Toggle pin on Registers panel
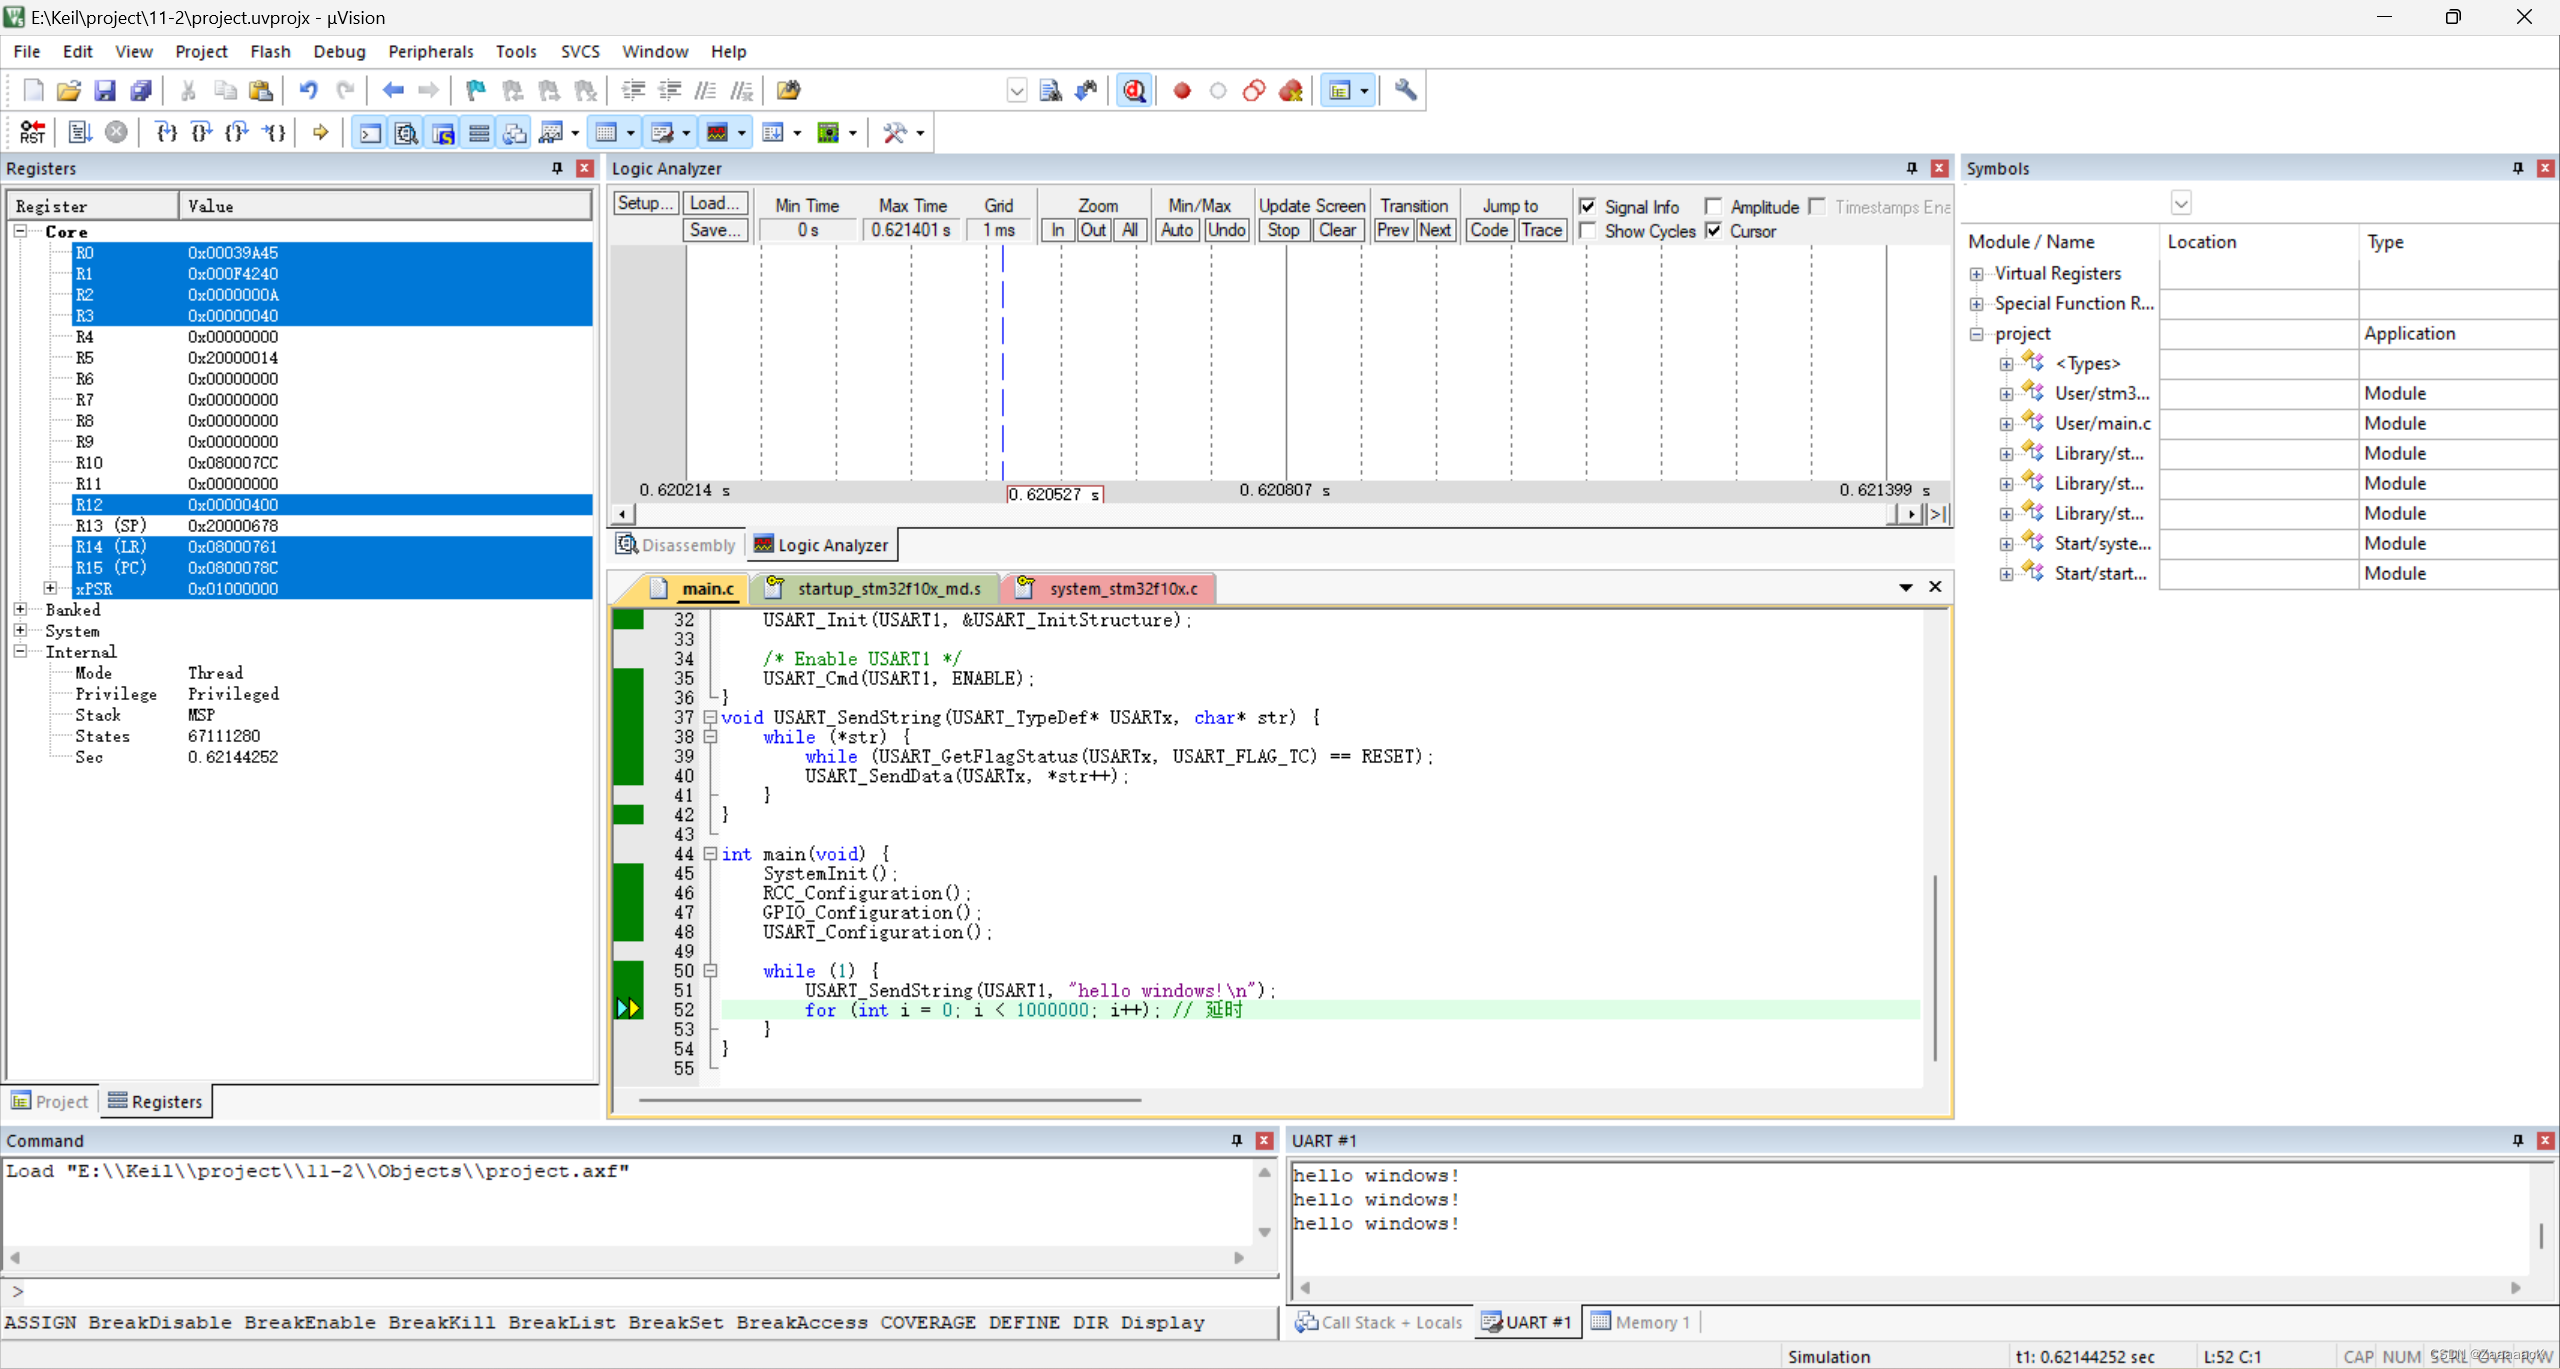This screenshot has height=1369, width=2560. click(557, 168)
